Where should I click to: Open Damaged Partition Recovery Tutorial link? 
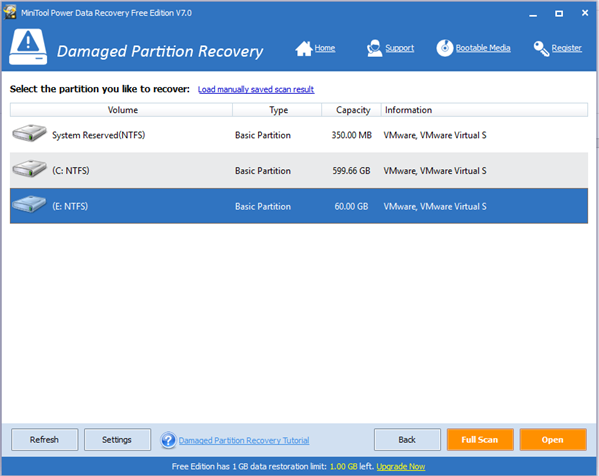point(244,440)
